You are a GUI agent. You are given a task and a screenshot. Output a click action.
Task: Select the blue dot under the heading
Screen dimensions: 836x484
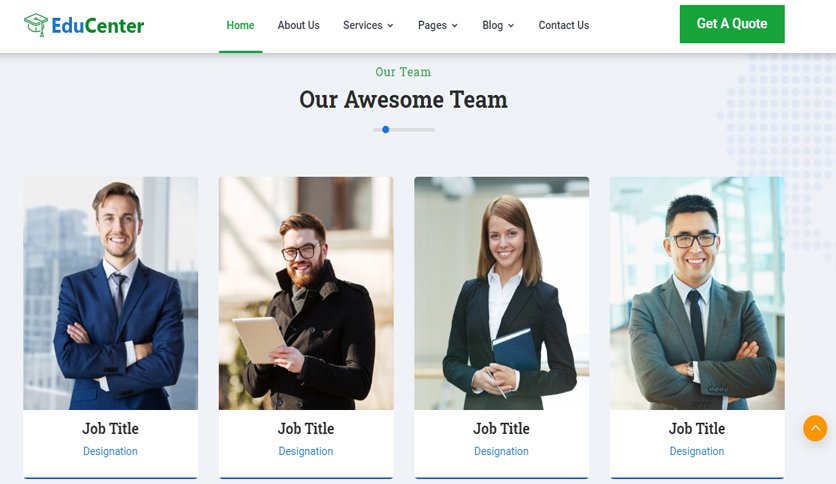coord(385,130)
